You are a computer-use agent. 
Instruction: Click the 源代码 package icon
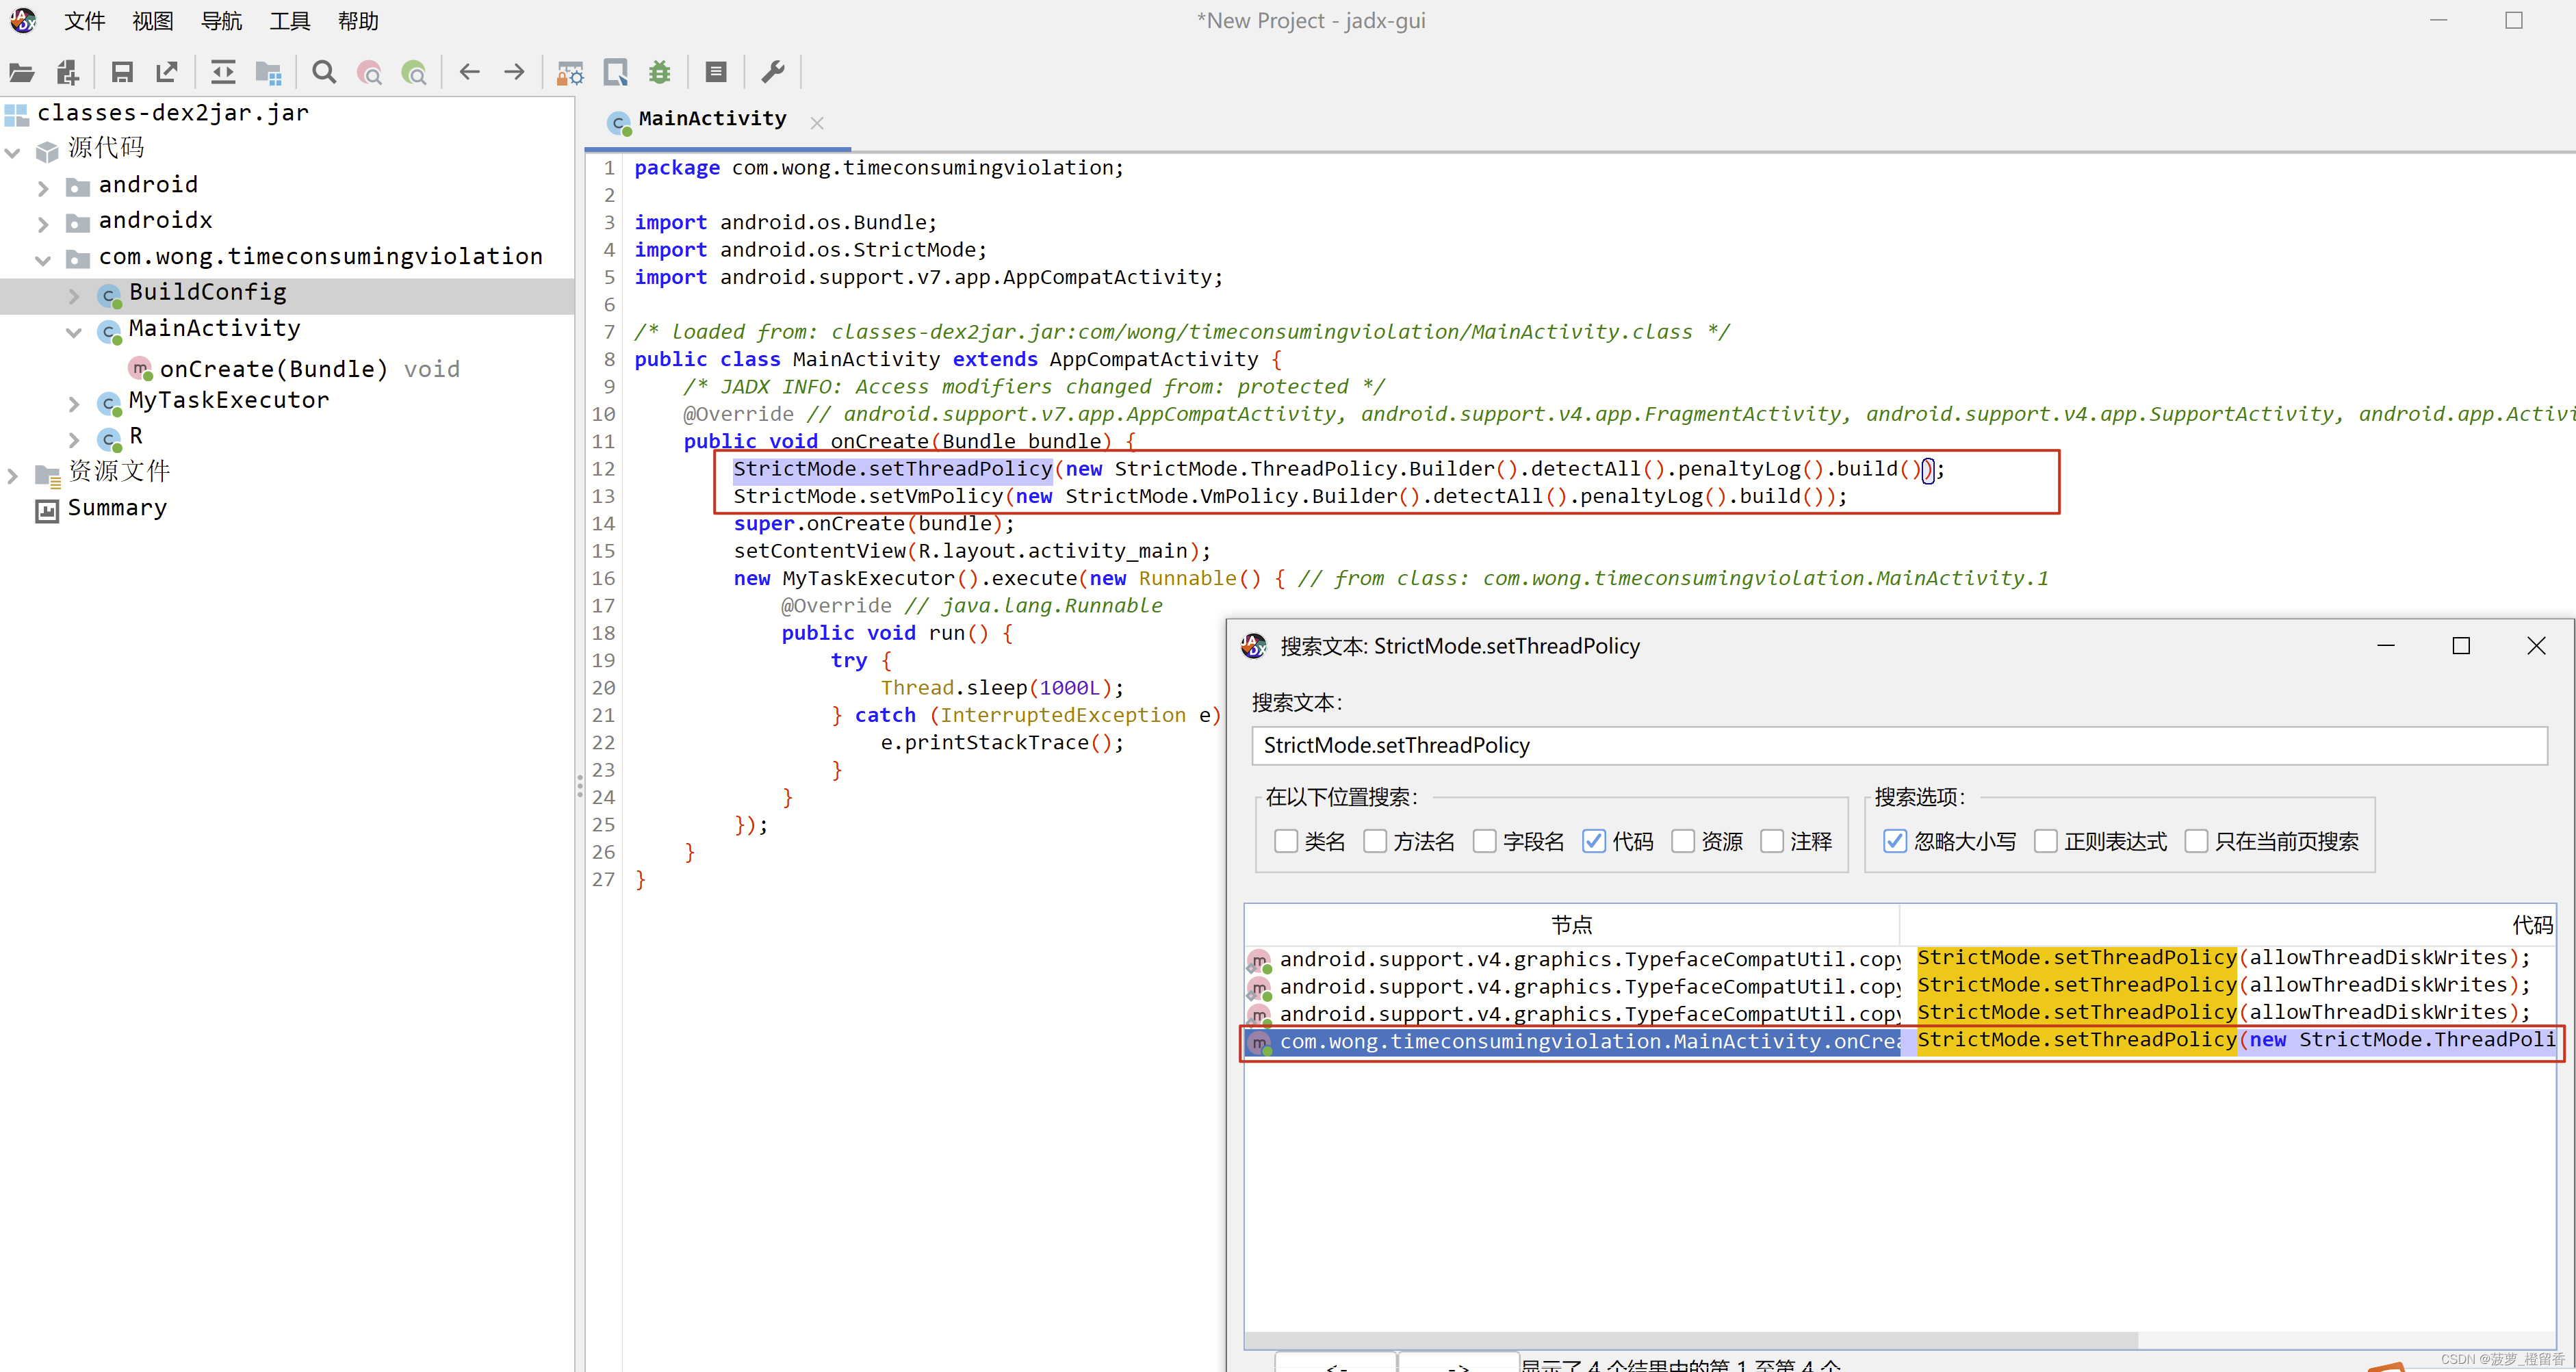coord(47,151)
